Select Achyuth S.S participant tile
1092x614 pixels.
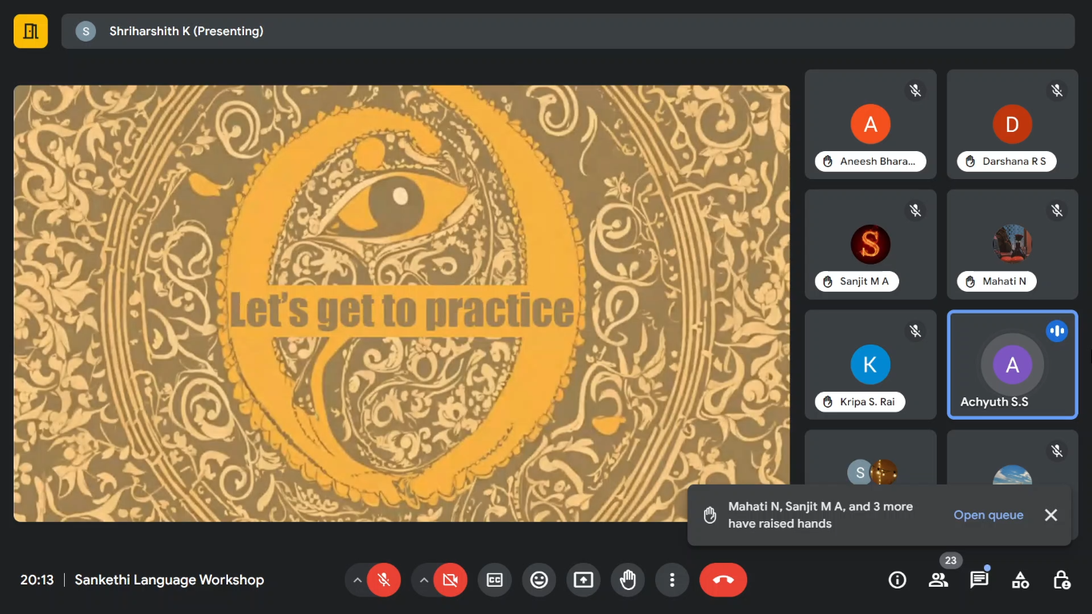pos(1012,364)
